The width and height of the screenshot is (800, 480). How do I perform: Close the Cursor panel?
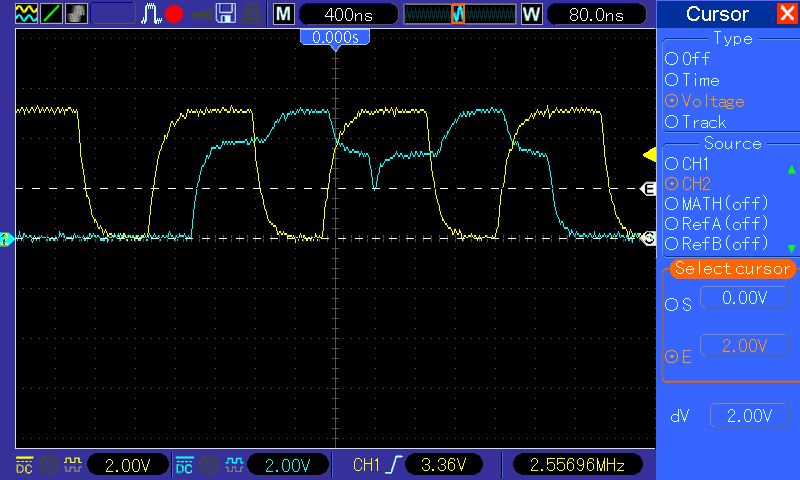786,14
